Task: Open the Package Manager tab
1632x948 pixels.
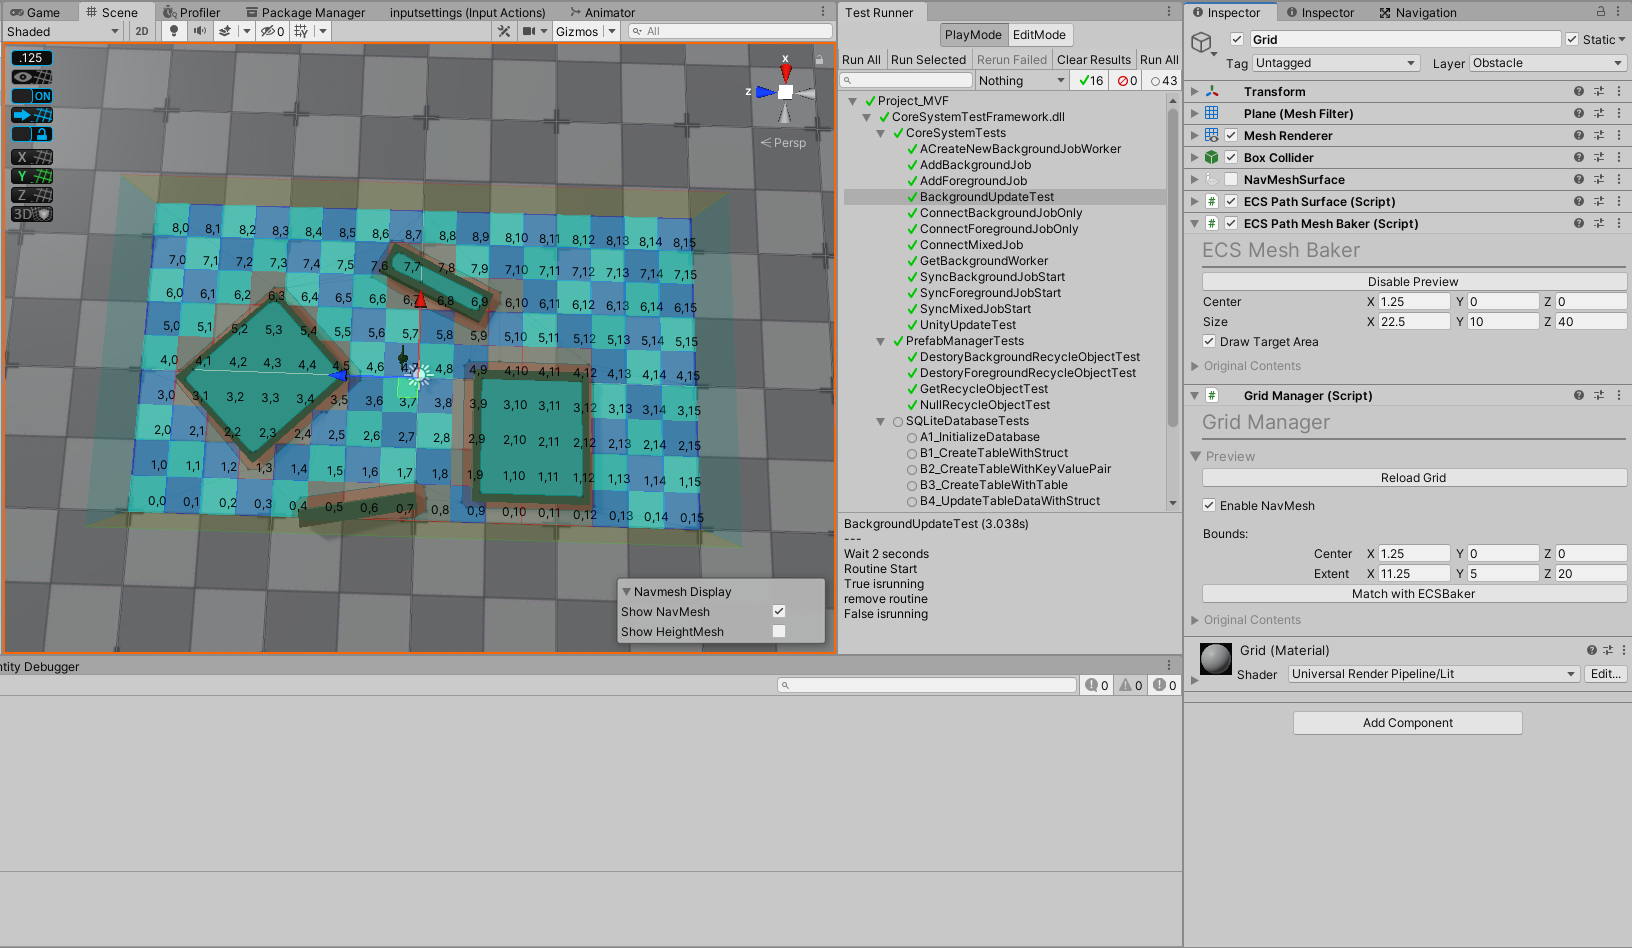Action: tap(304, 12)
